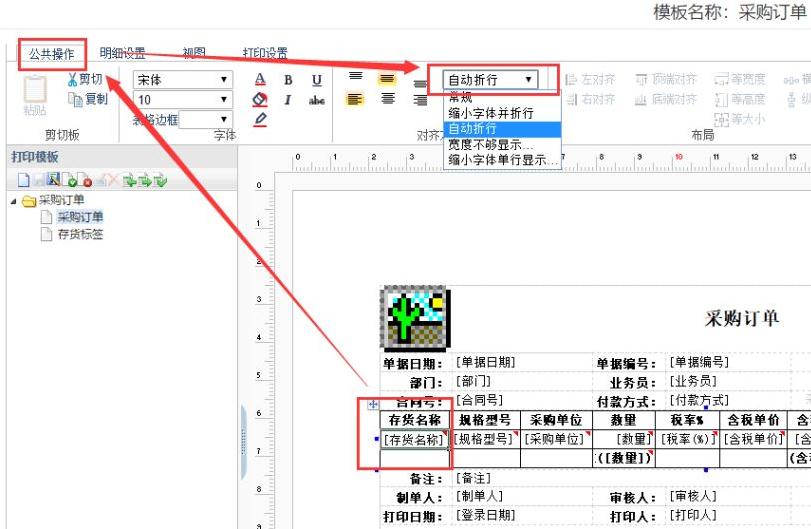Open the 打印设置 tab

point(265,53)
